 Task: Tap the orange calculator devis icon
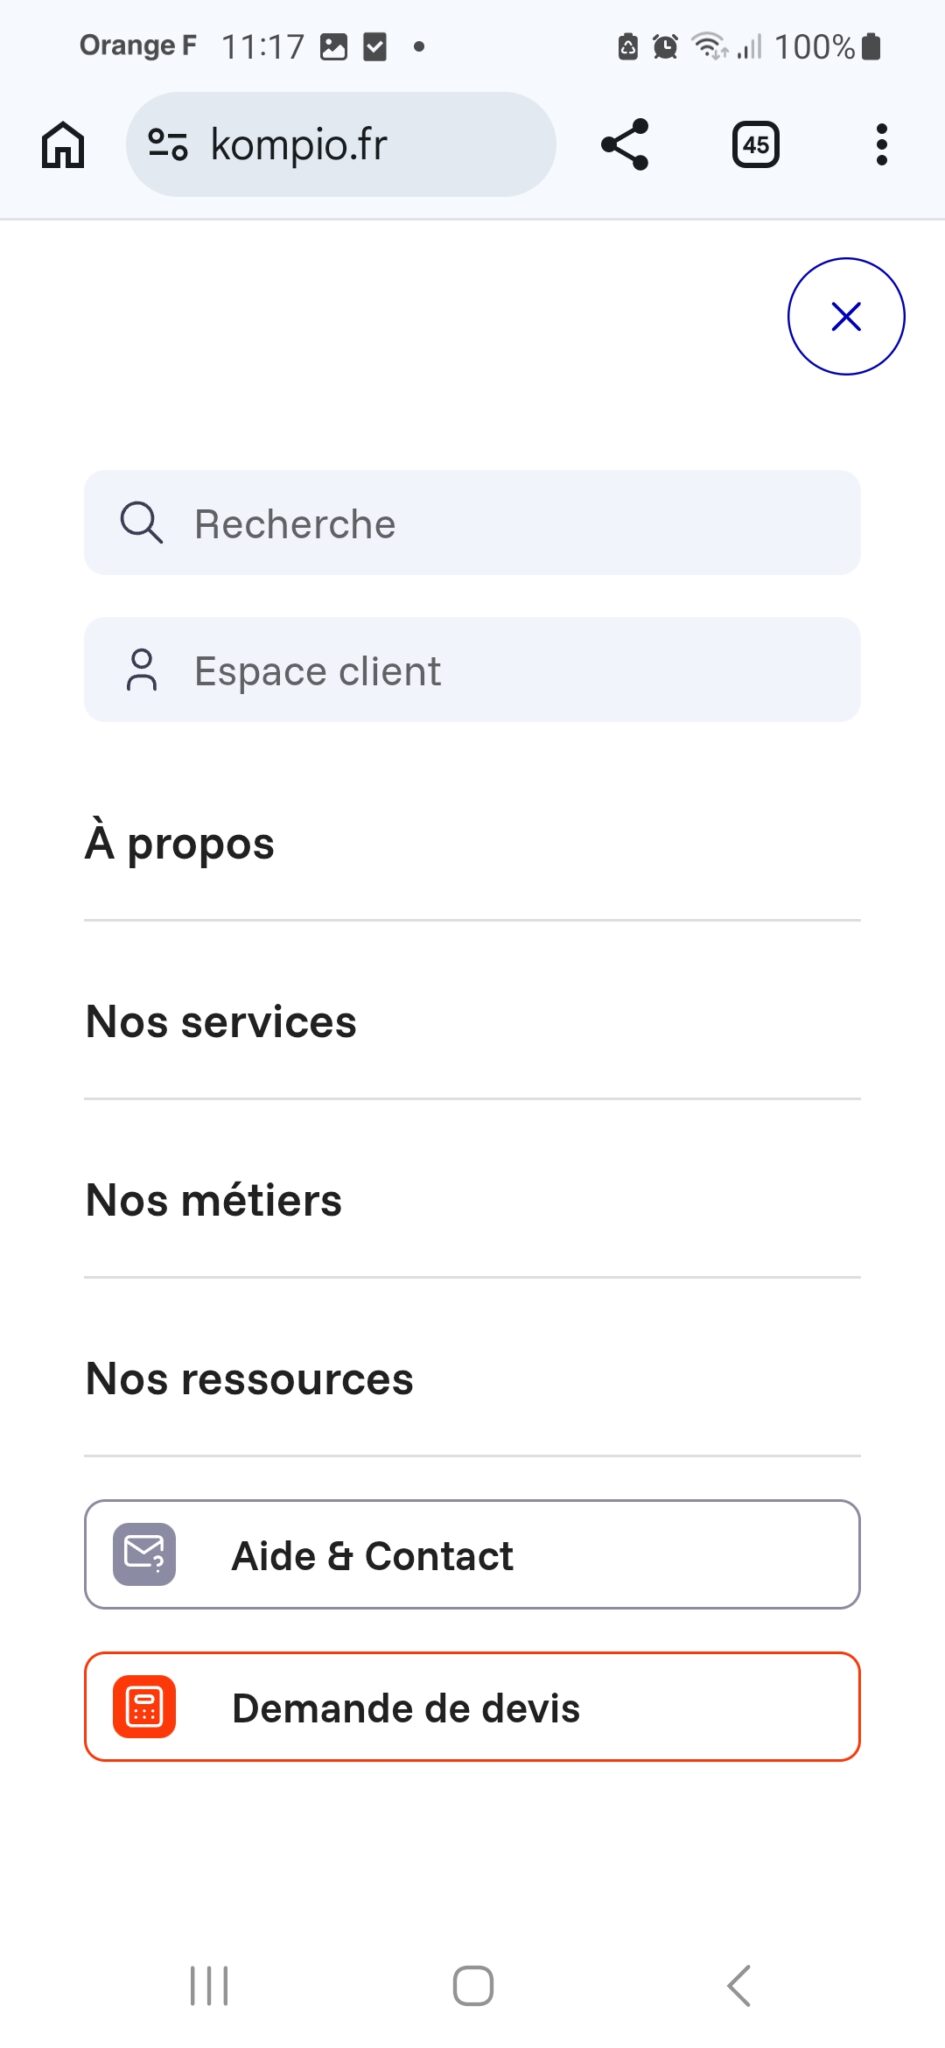coord(144,1707)
